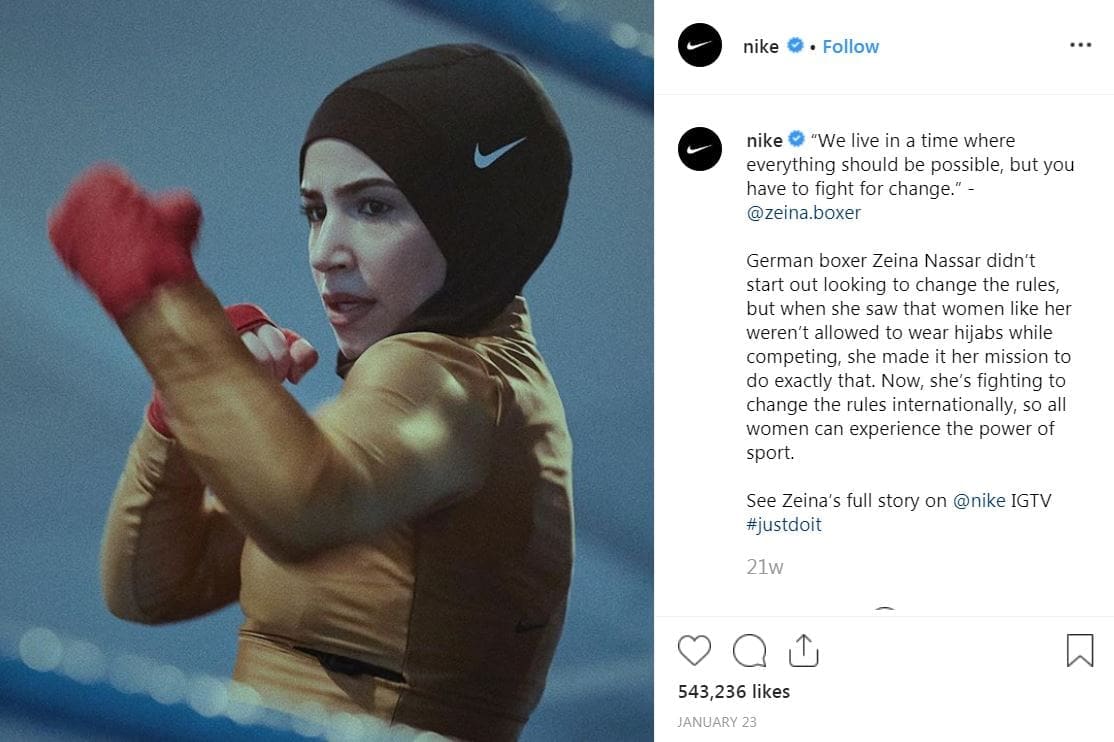View the list of 543,236 likes
1114x742 pixels.
tap(734, 692)
